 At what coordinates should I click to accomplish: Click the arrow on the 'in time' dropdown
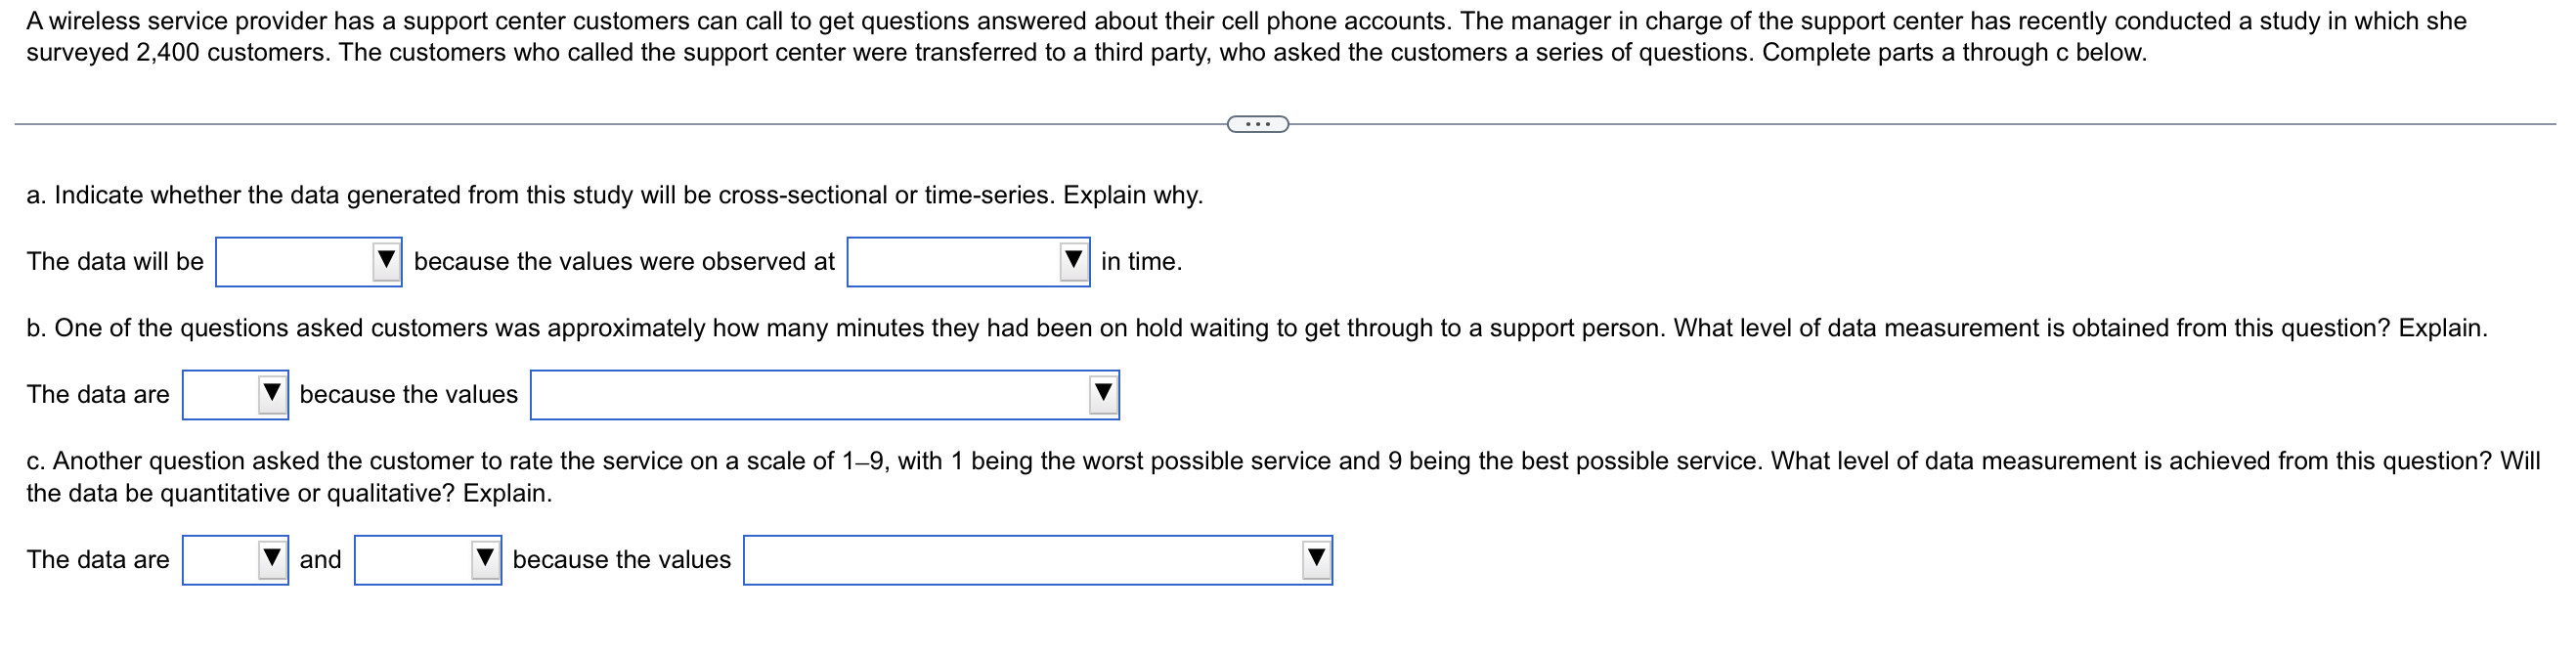[1072, 262]
